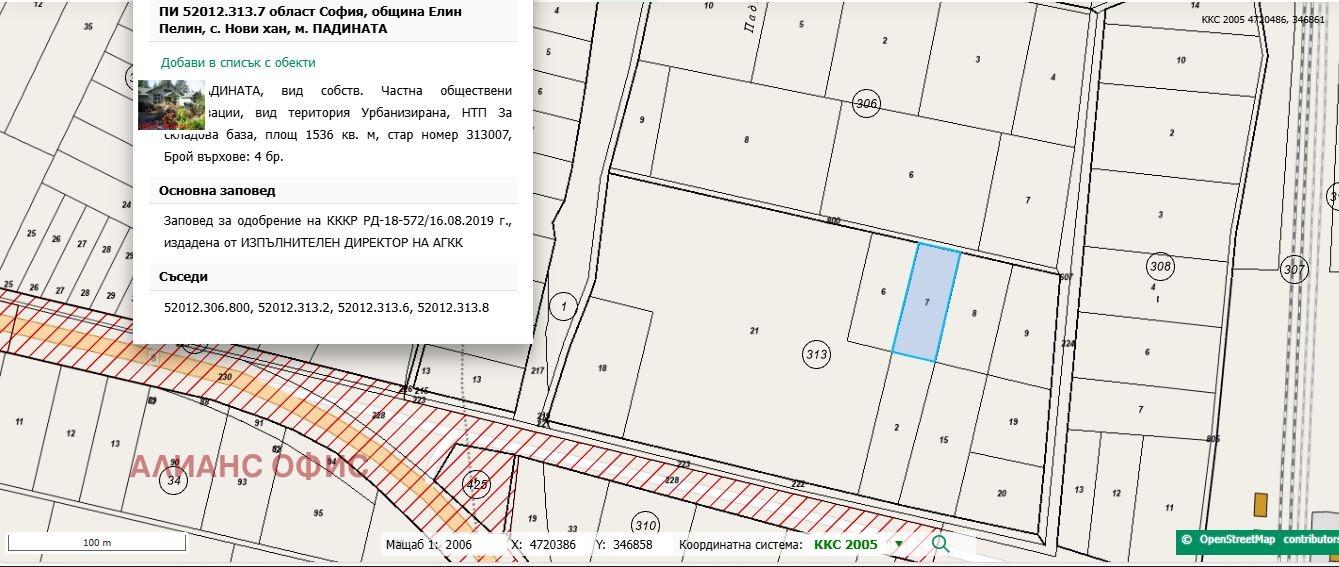Open the house photo thumbnail in popup

(170, 105)
